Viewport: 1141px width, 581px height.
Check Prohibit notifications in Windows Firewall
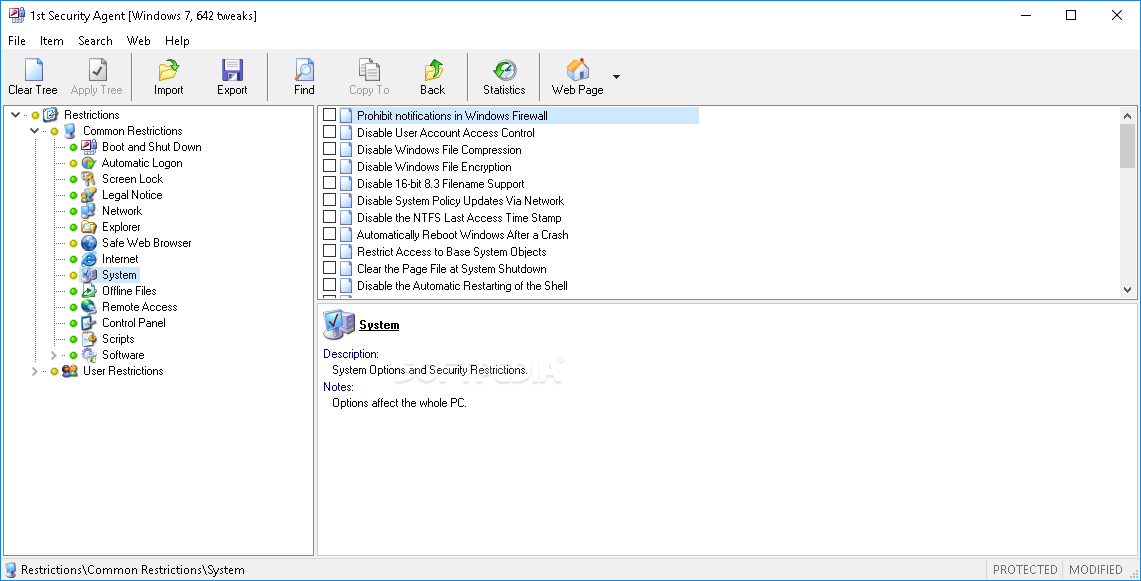(x=330, y=115)
